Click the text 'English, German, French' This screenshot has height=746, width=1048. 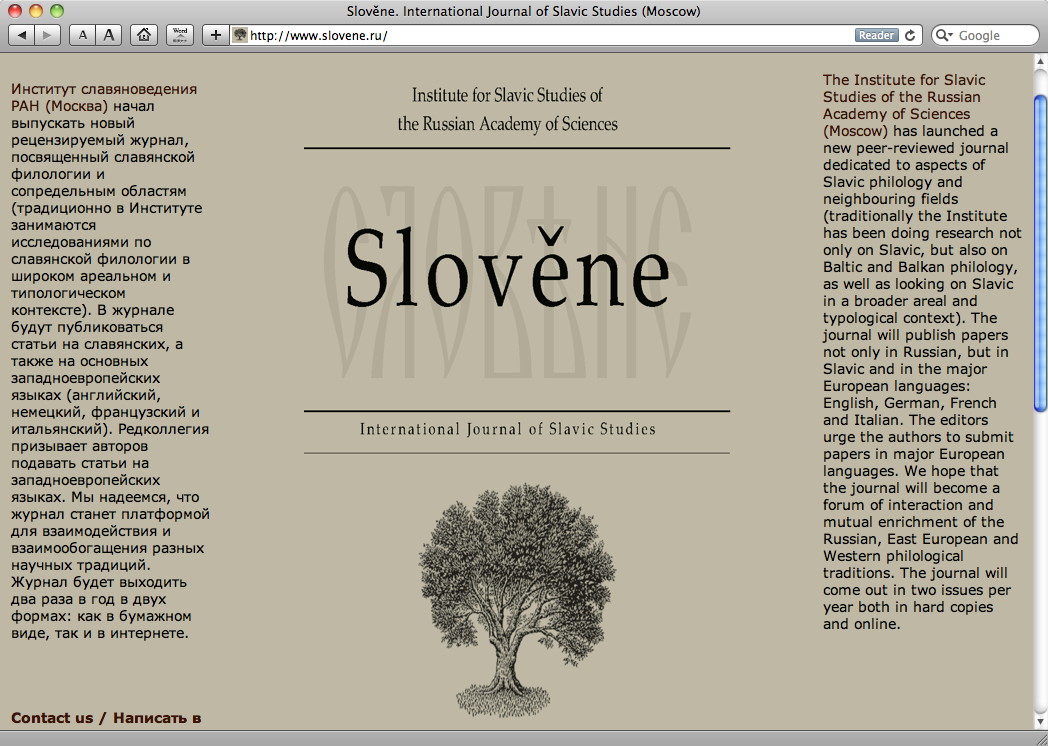pyautogui.click(x=910, y=403)
